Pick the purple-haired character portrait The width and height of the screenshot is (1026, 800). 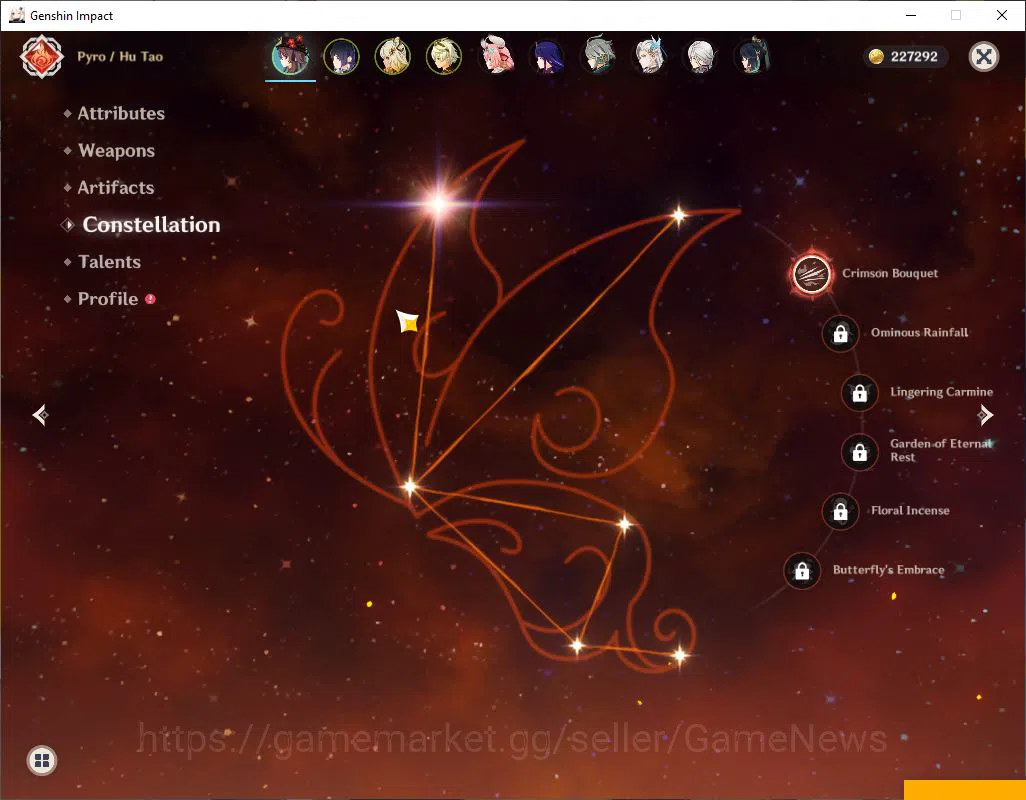click(x=547, y=56)
